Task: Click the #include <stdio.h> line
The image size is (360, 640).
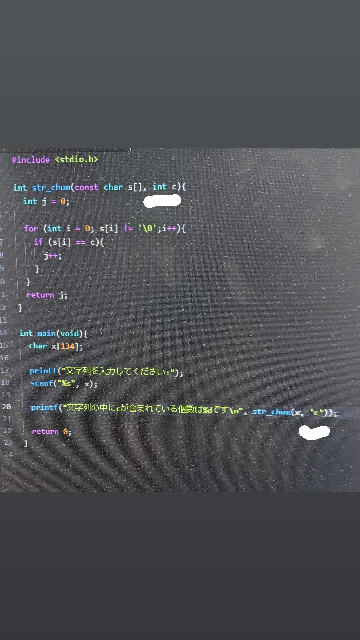Action: pyautogui.click(x=55, y=159)
